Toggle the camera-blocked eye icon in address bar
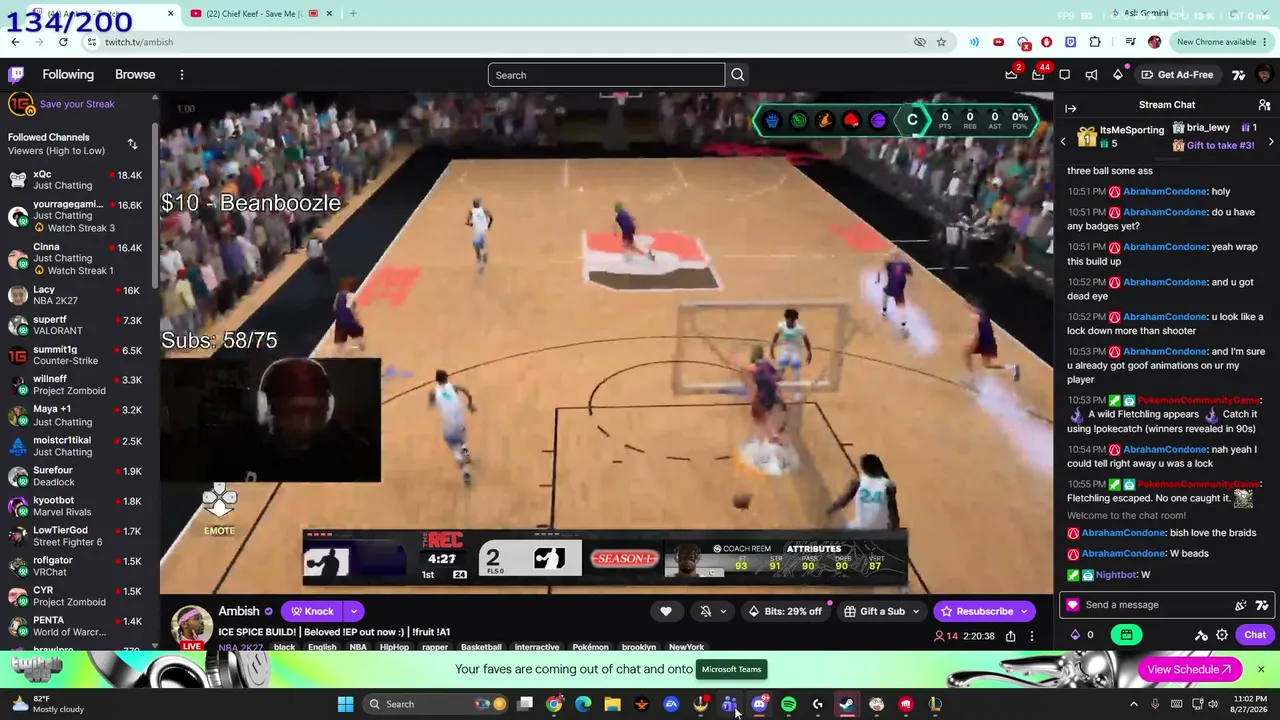The height and width of the screenshot is (720, 1280). click(x=920, y=42)
